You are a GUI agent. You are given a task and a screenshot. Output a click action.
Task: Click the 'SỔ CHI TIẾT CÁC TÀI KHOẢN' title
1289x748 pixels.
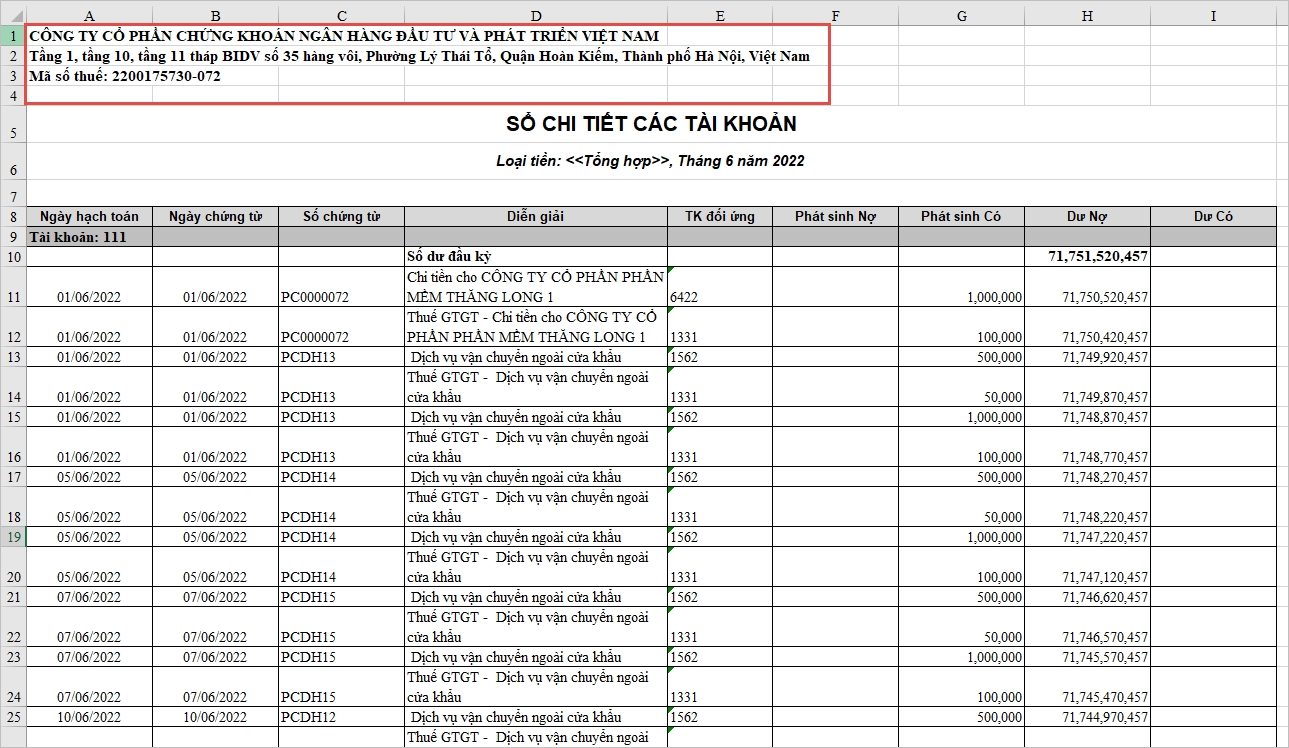point(651,125)
